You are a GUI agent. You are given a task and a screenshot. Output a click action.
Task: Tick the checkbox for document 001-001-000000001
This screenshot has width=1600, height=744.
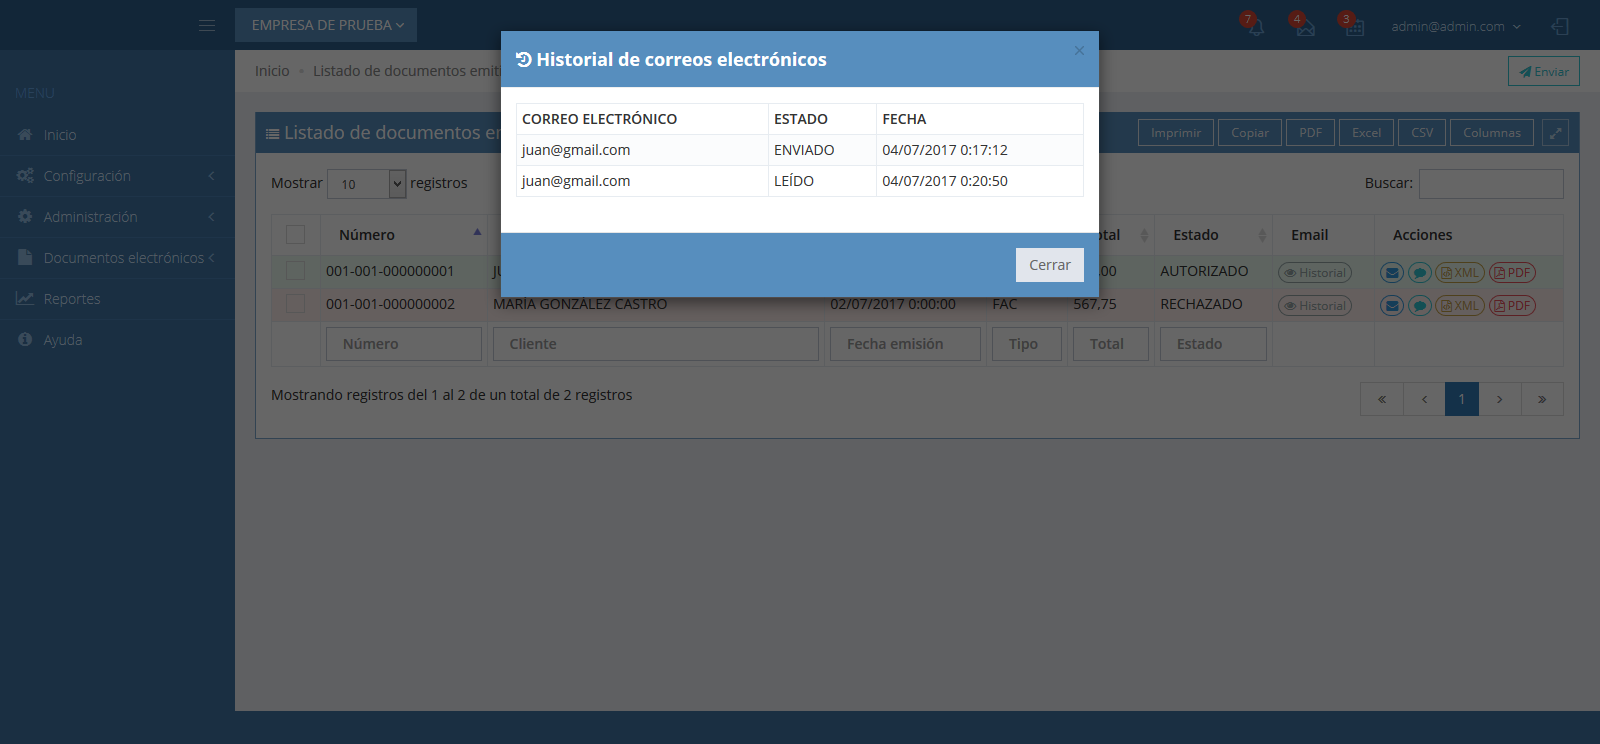click(295, 271)
